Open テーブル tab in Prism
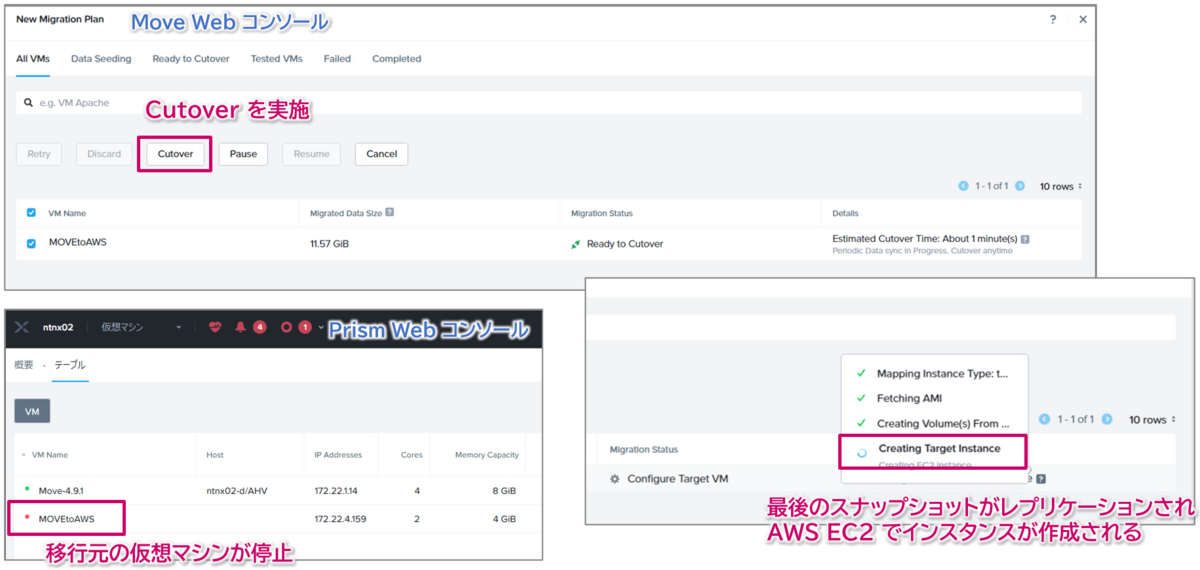This screenshot has width=1200, height=570. point(69,365)
